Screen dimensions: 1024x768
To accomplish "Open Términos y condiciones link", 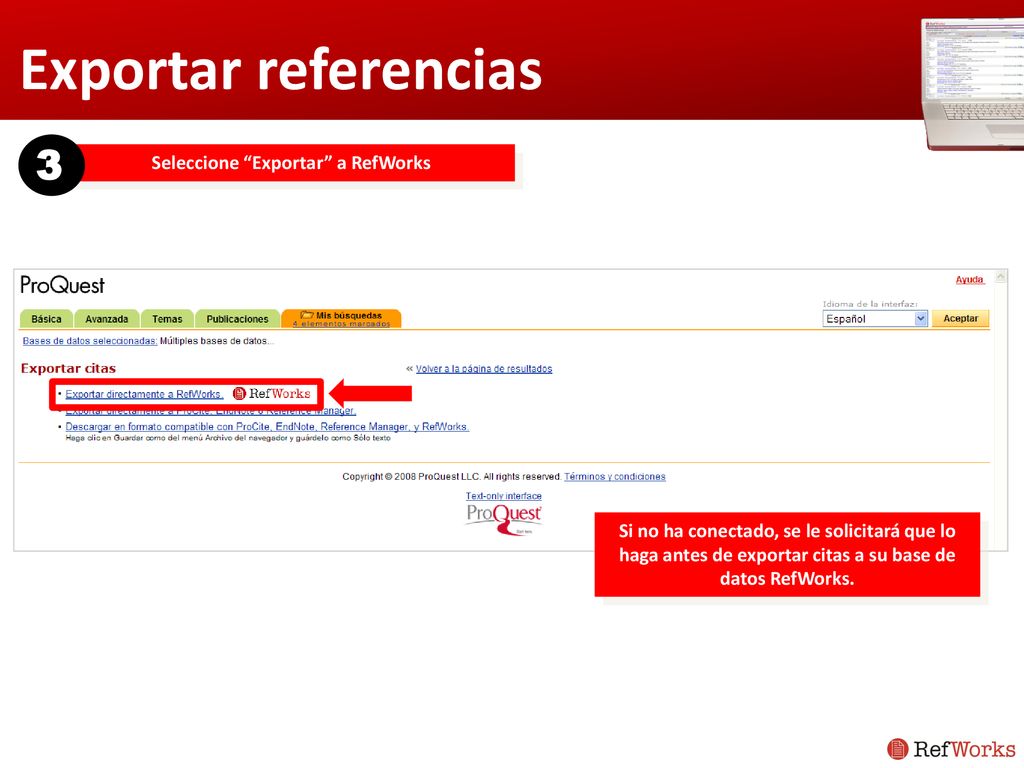I will [x=615, y=477].
